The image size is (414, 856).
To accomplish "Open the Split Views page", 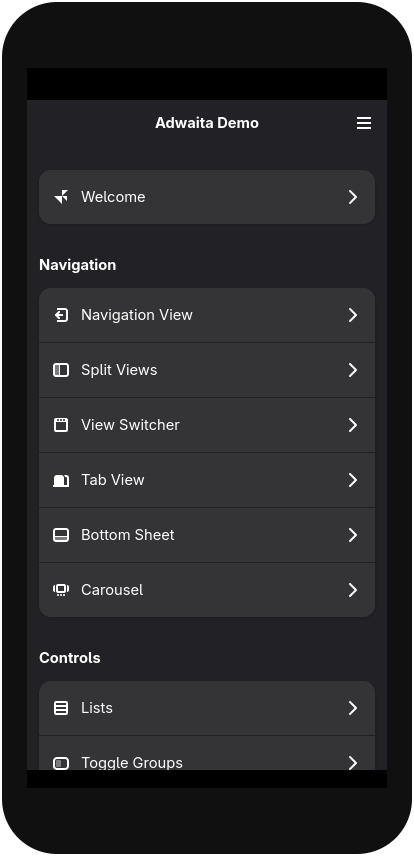I will click(207, 370).
